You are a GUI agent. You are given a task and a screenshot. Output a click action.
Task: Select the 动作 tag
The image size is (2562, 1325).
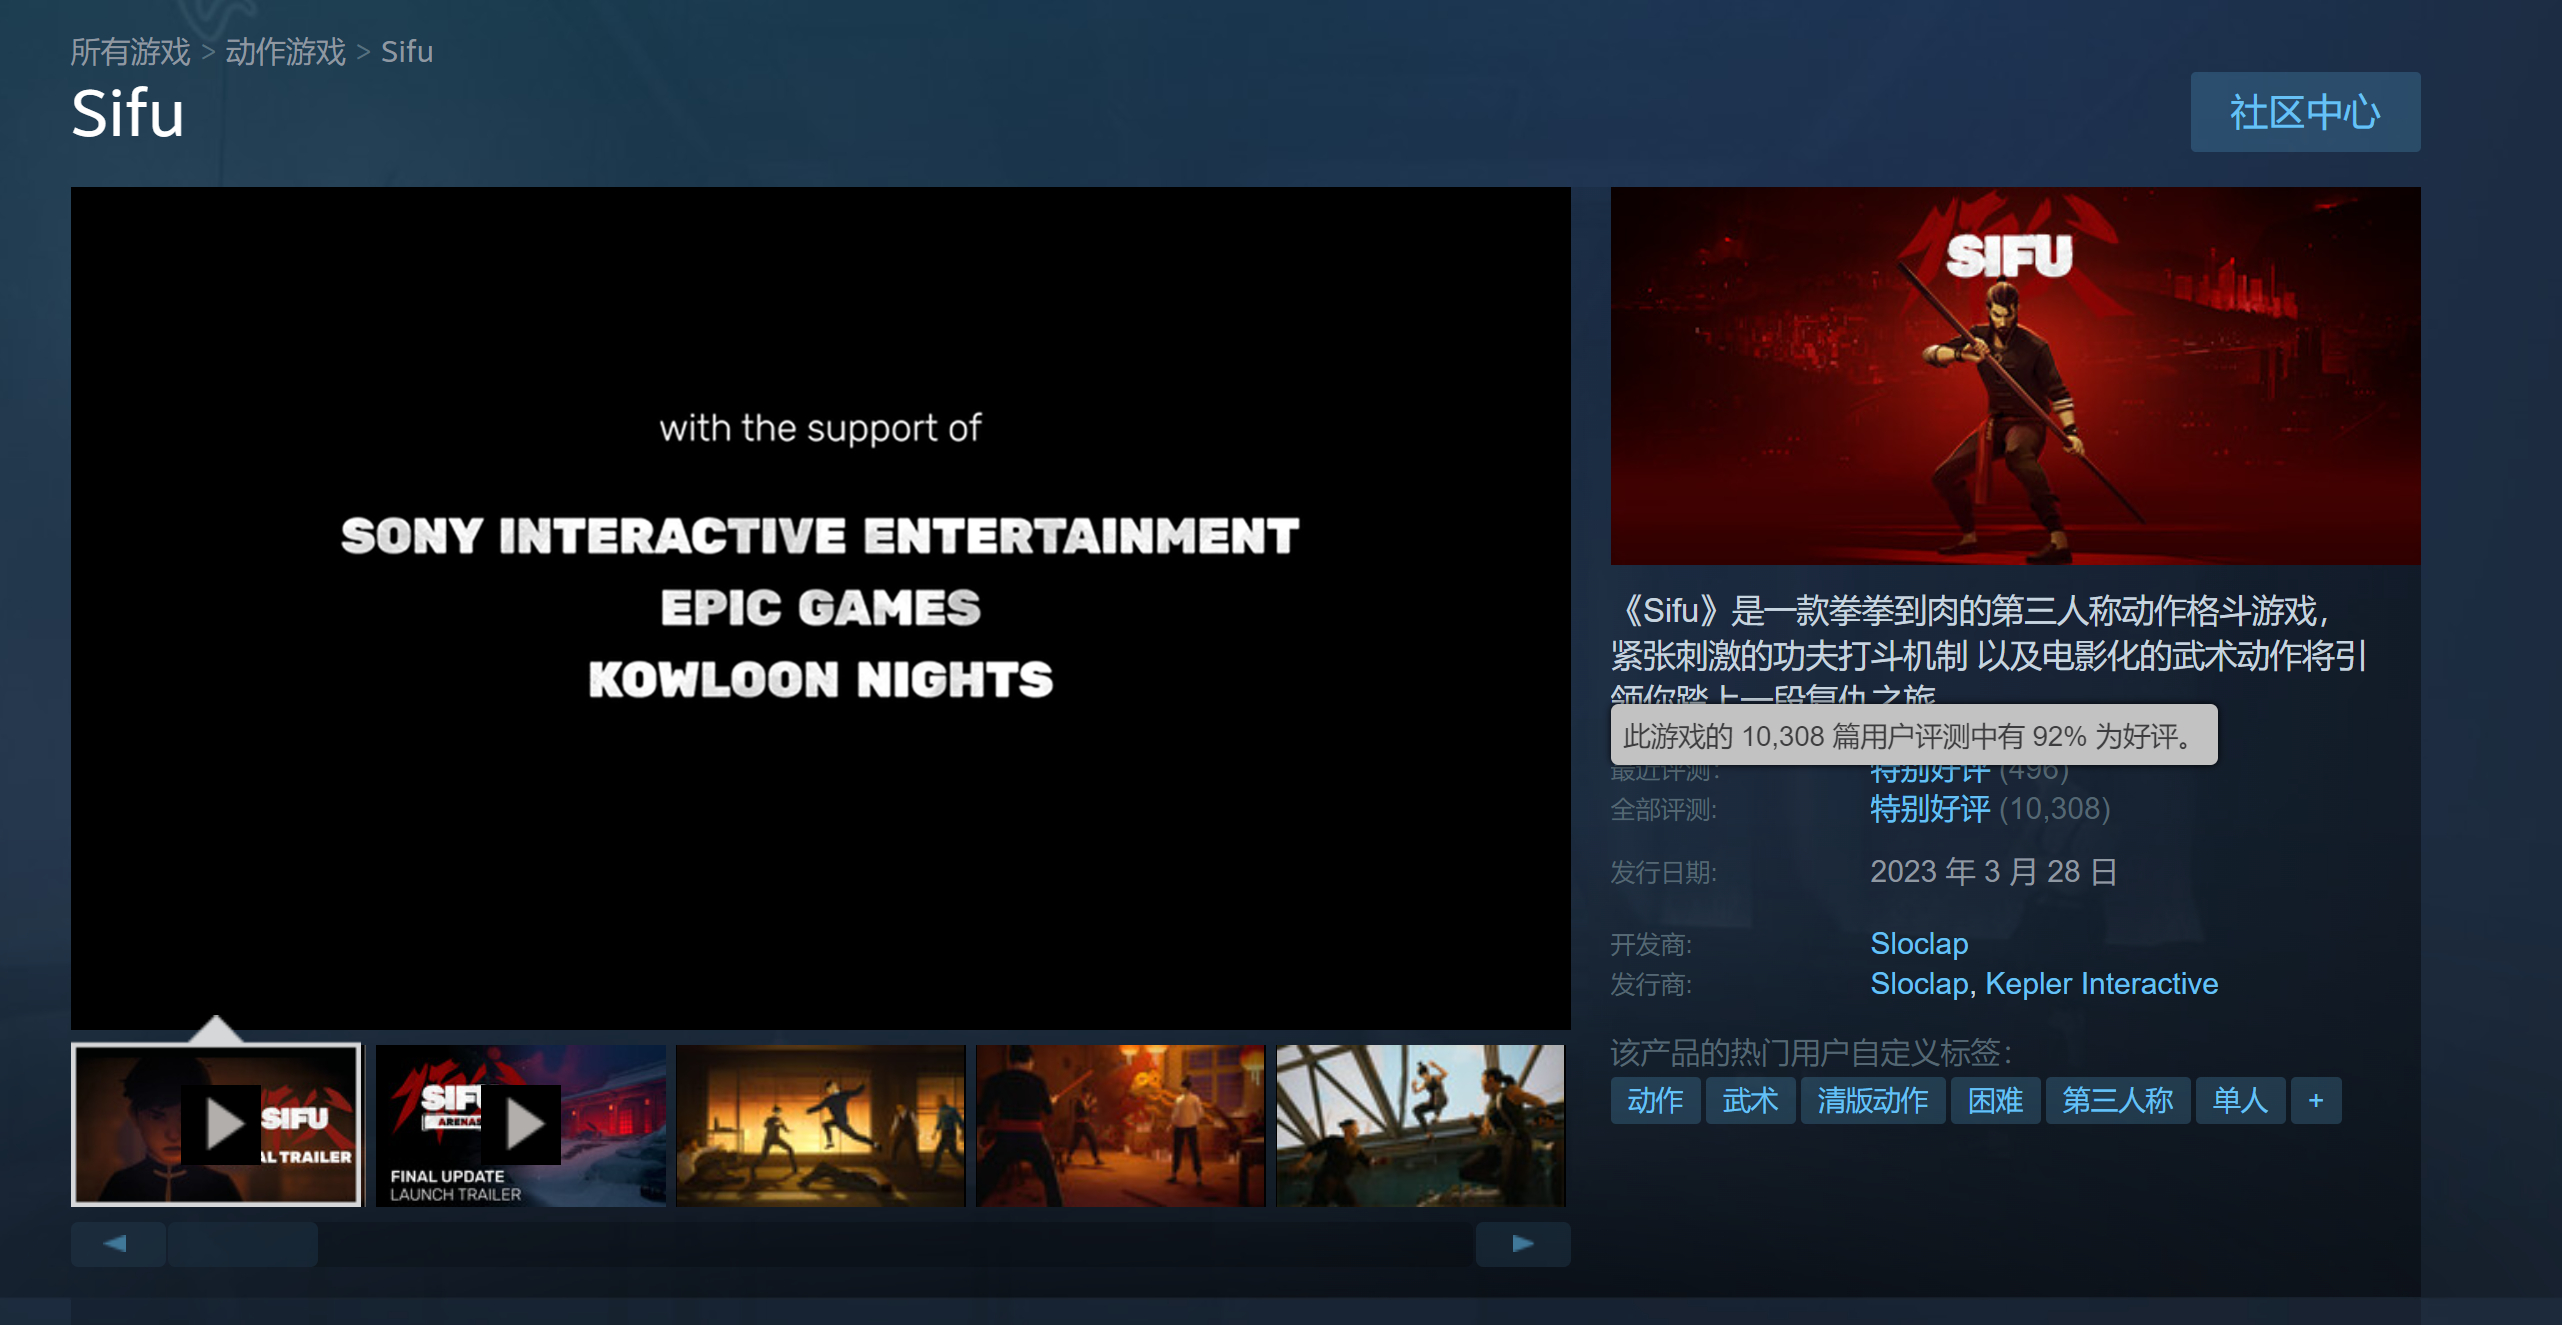(1655, 1101)
